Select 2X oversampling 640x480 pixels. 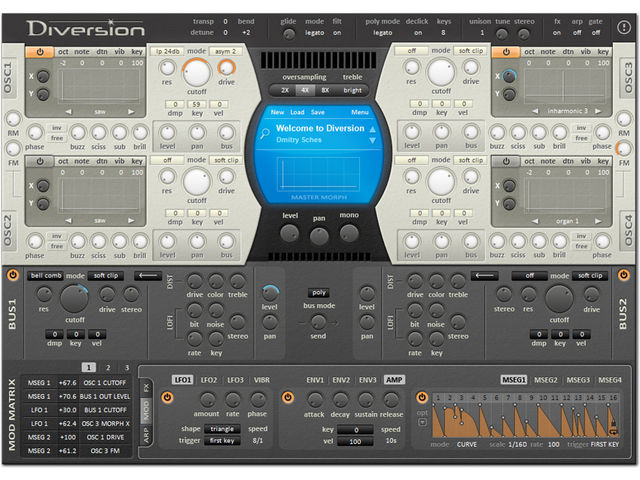point(285,91)
